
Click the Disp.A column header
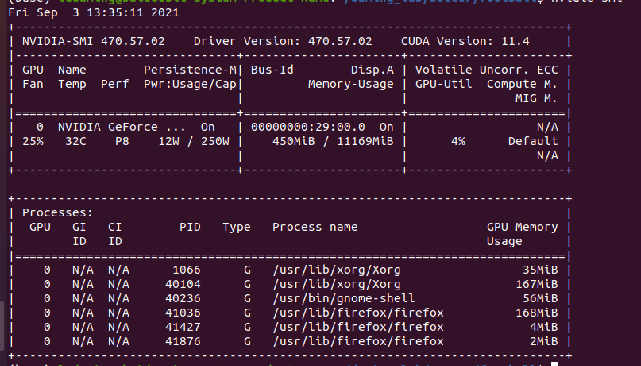[372, 70]
